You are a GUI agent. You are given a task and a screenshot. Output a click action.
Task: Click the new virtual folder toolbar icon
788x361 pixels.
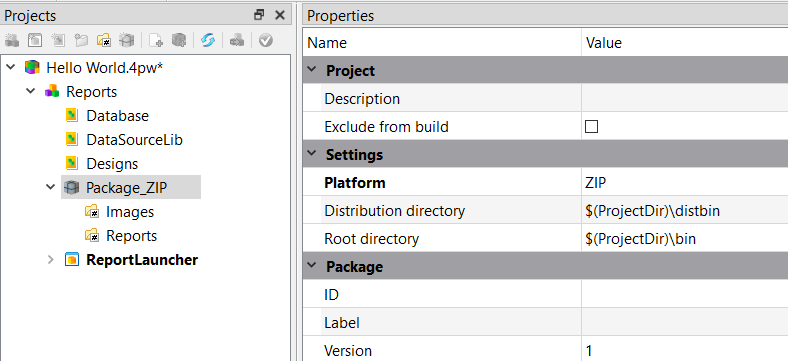coord(81,40)
